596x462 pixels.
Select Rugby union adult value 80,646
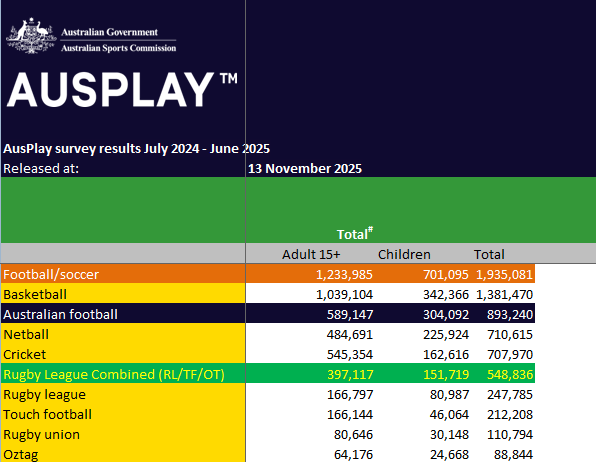(x=353, y=434)
